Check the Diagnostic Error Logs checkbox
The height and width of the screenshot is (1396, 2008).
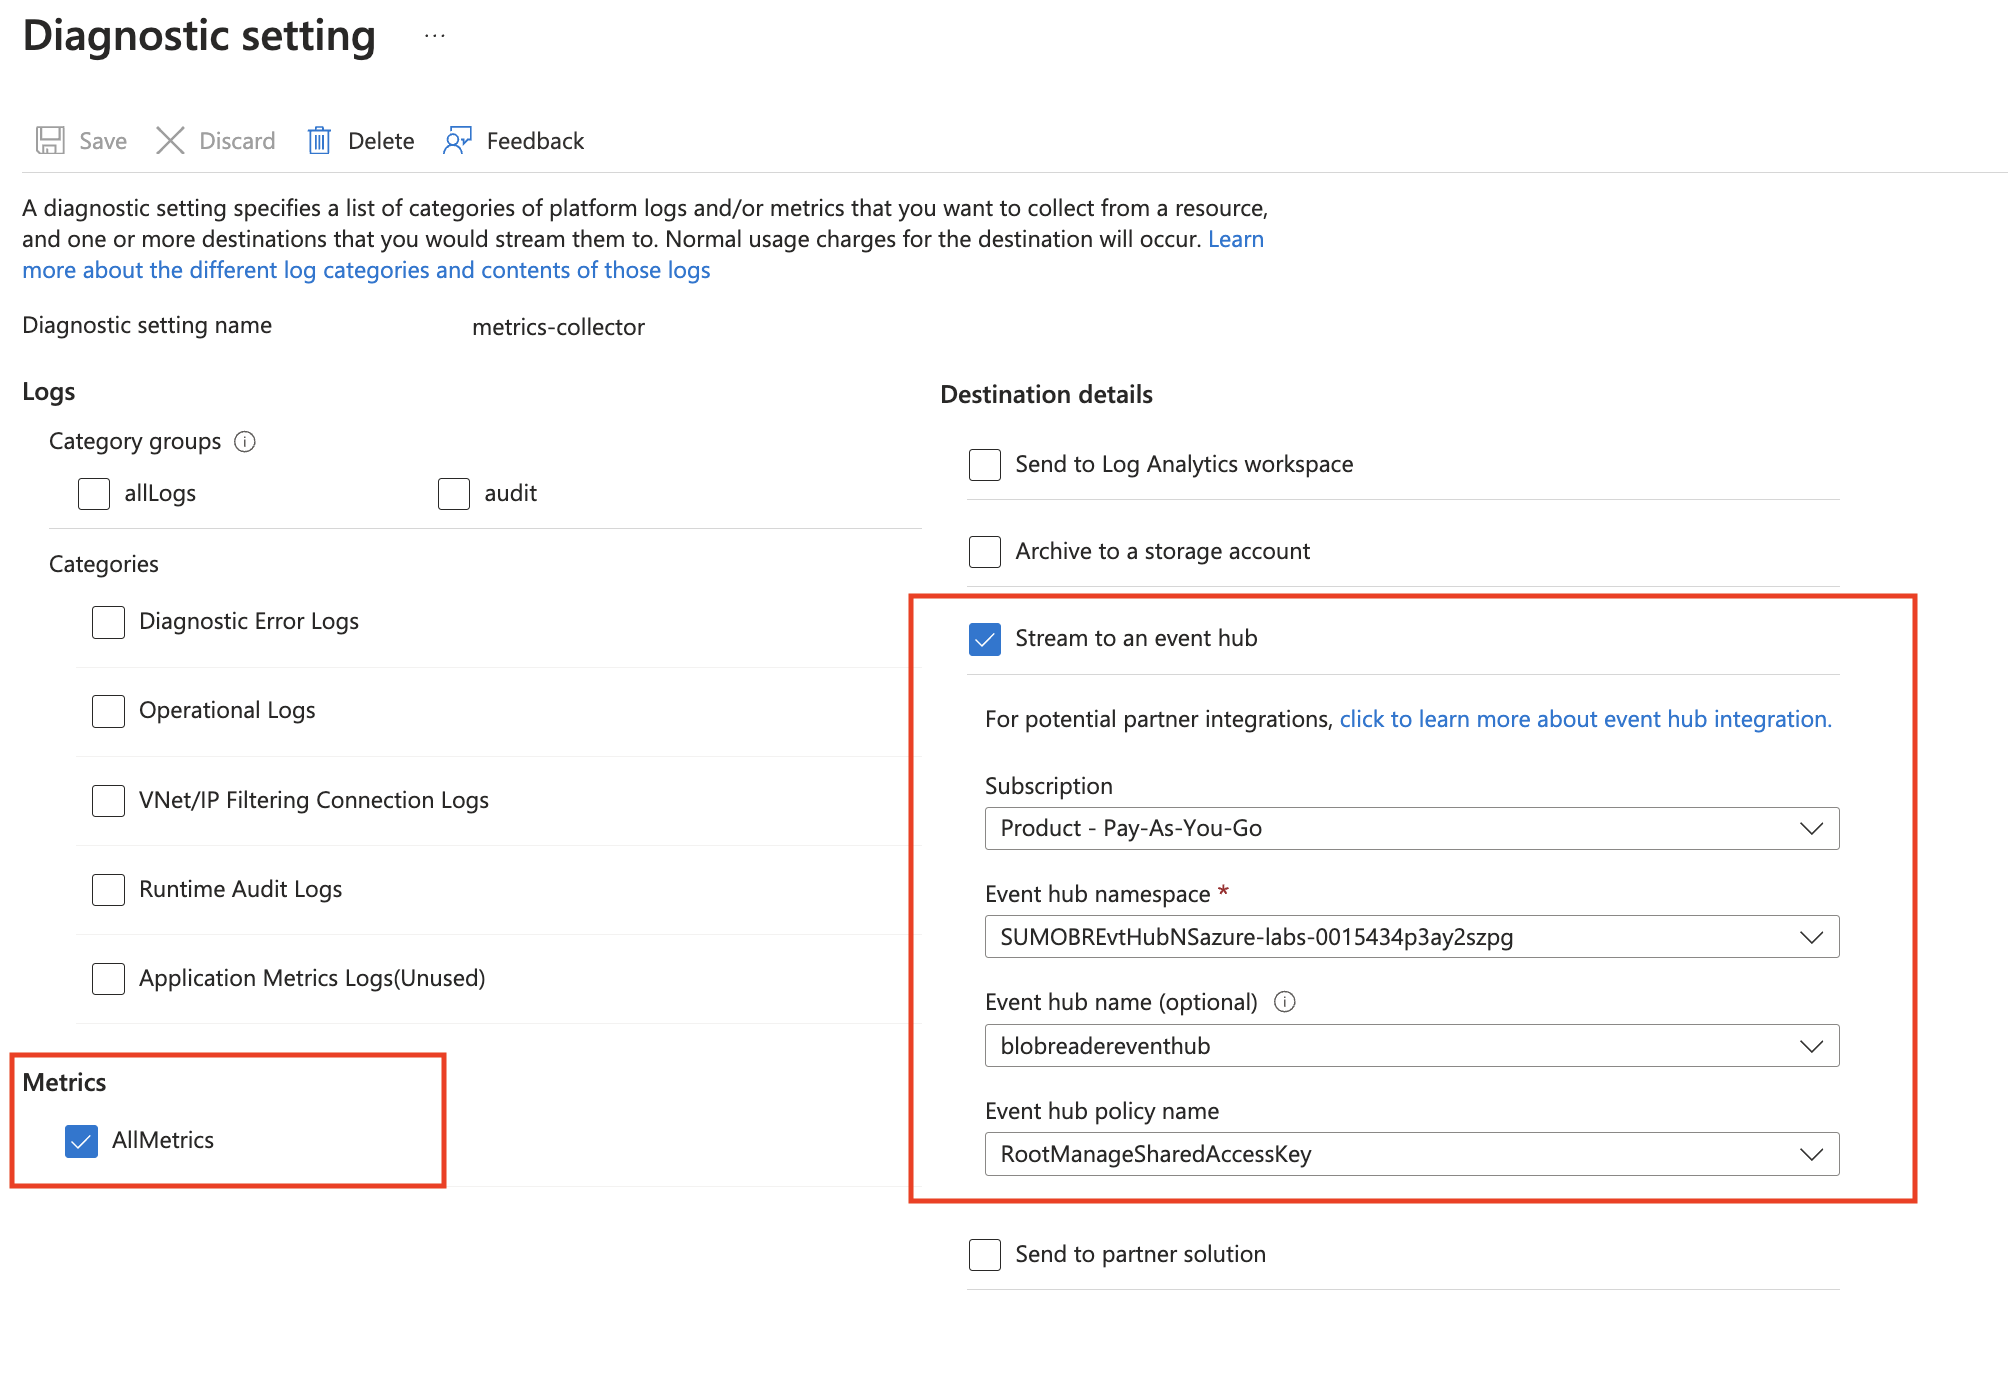108,622
